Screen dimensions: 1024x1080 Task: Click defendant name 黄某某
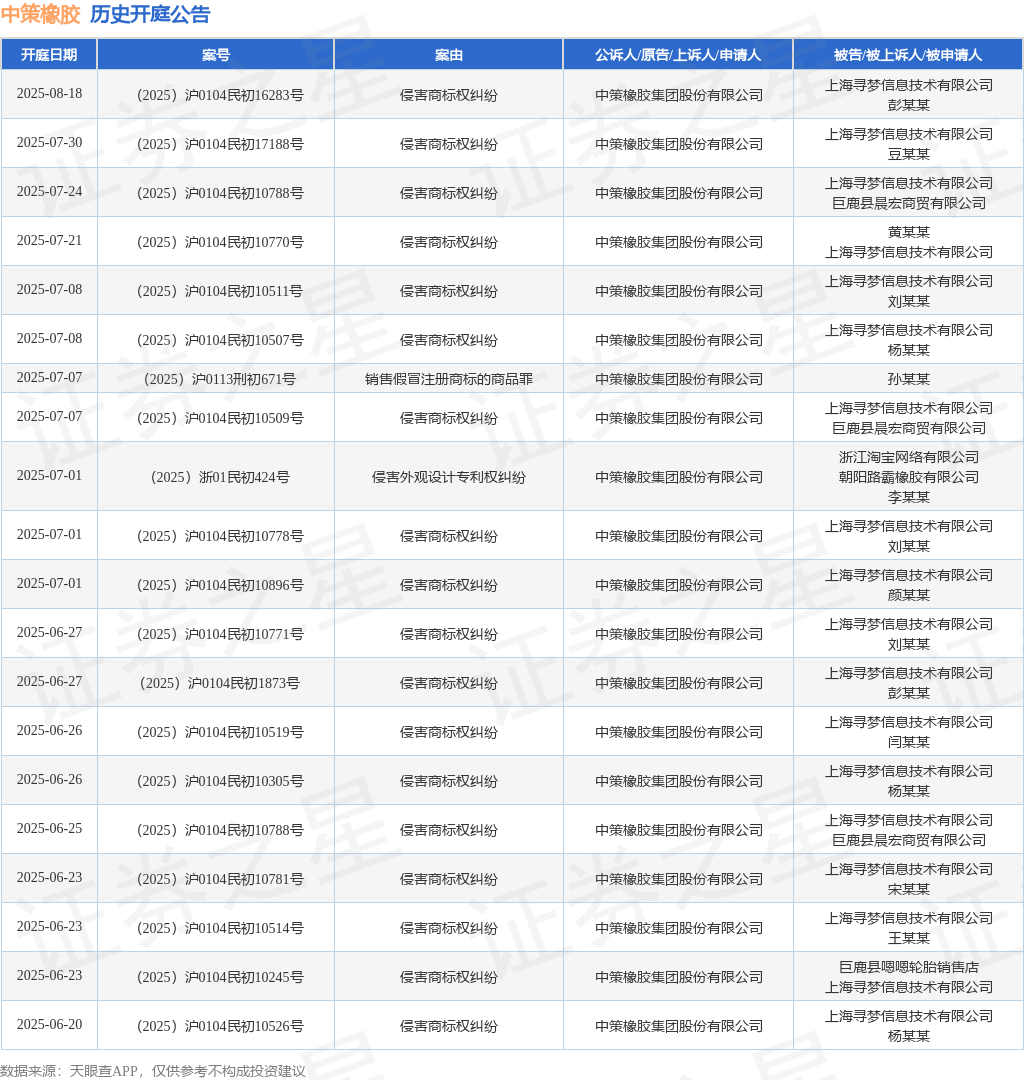[908, 232]
